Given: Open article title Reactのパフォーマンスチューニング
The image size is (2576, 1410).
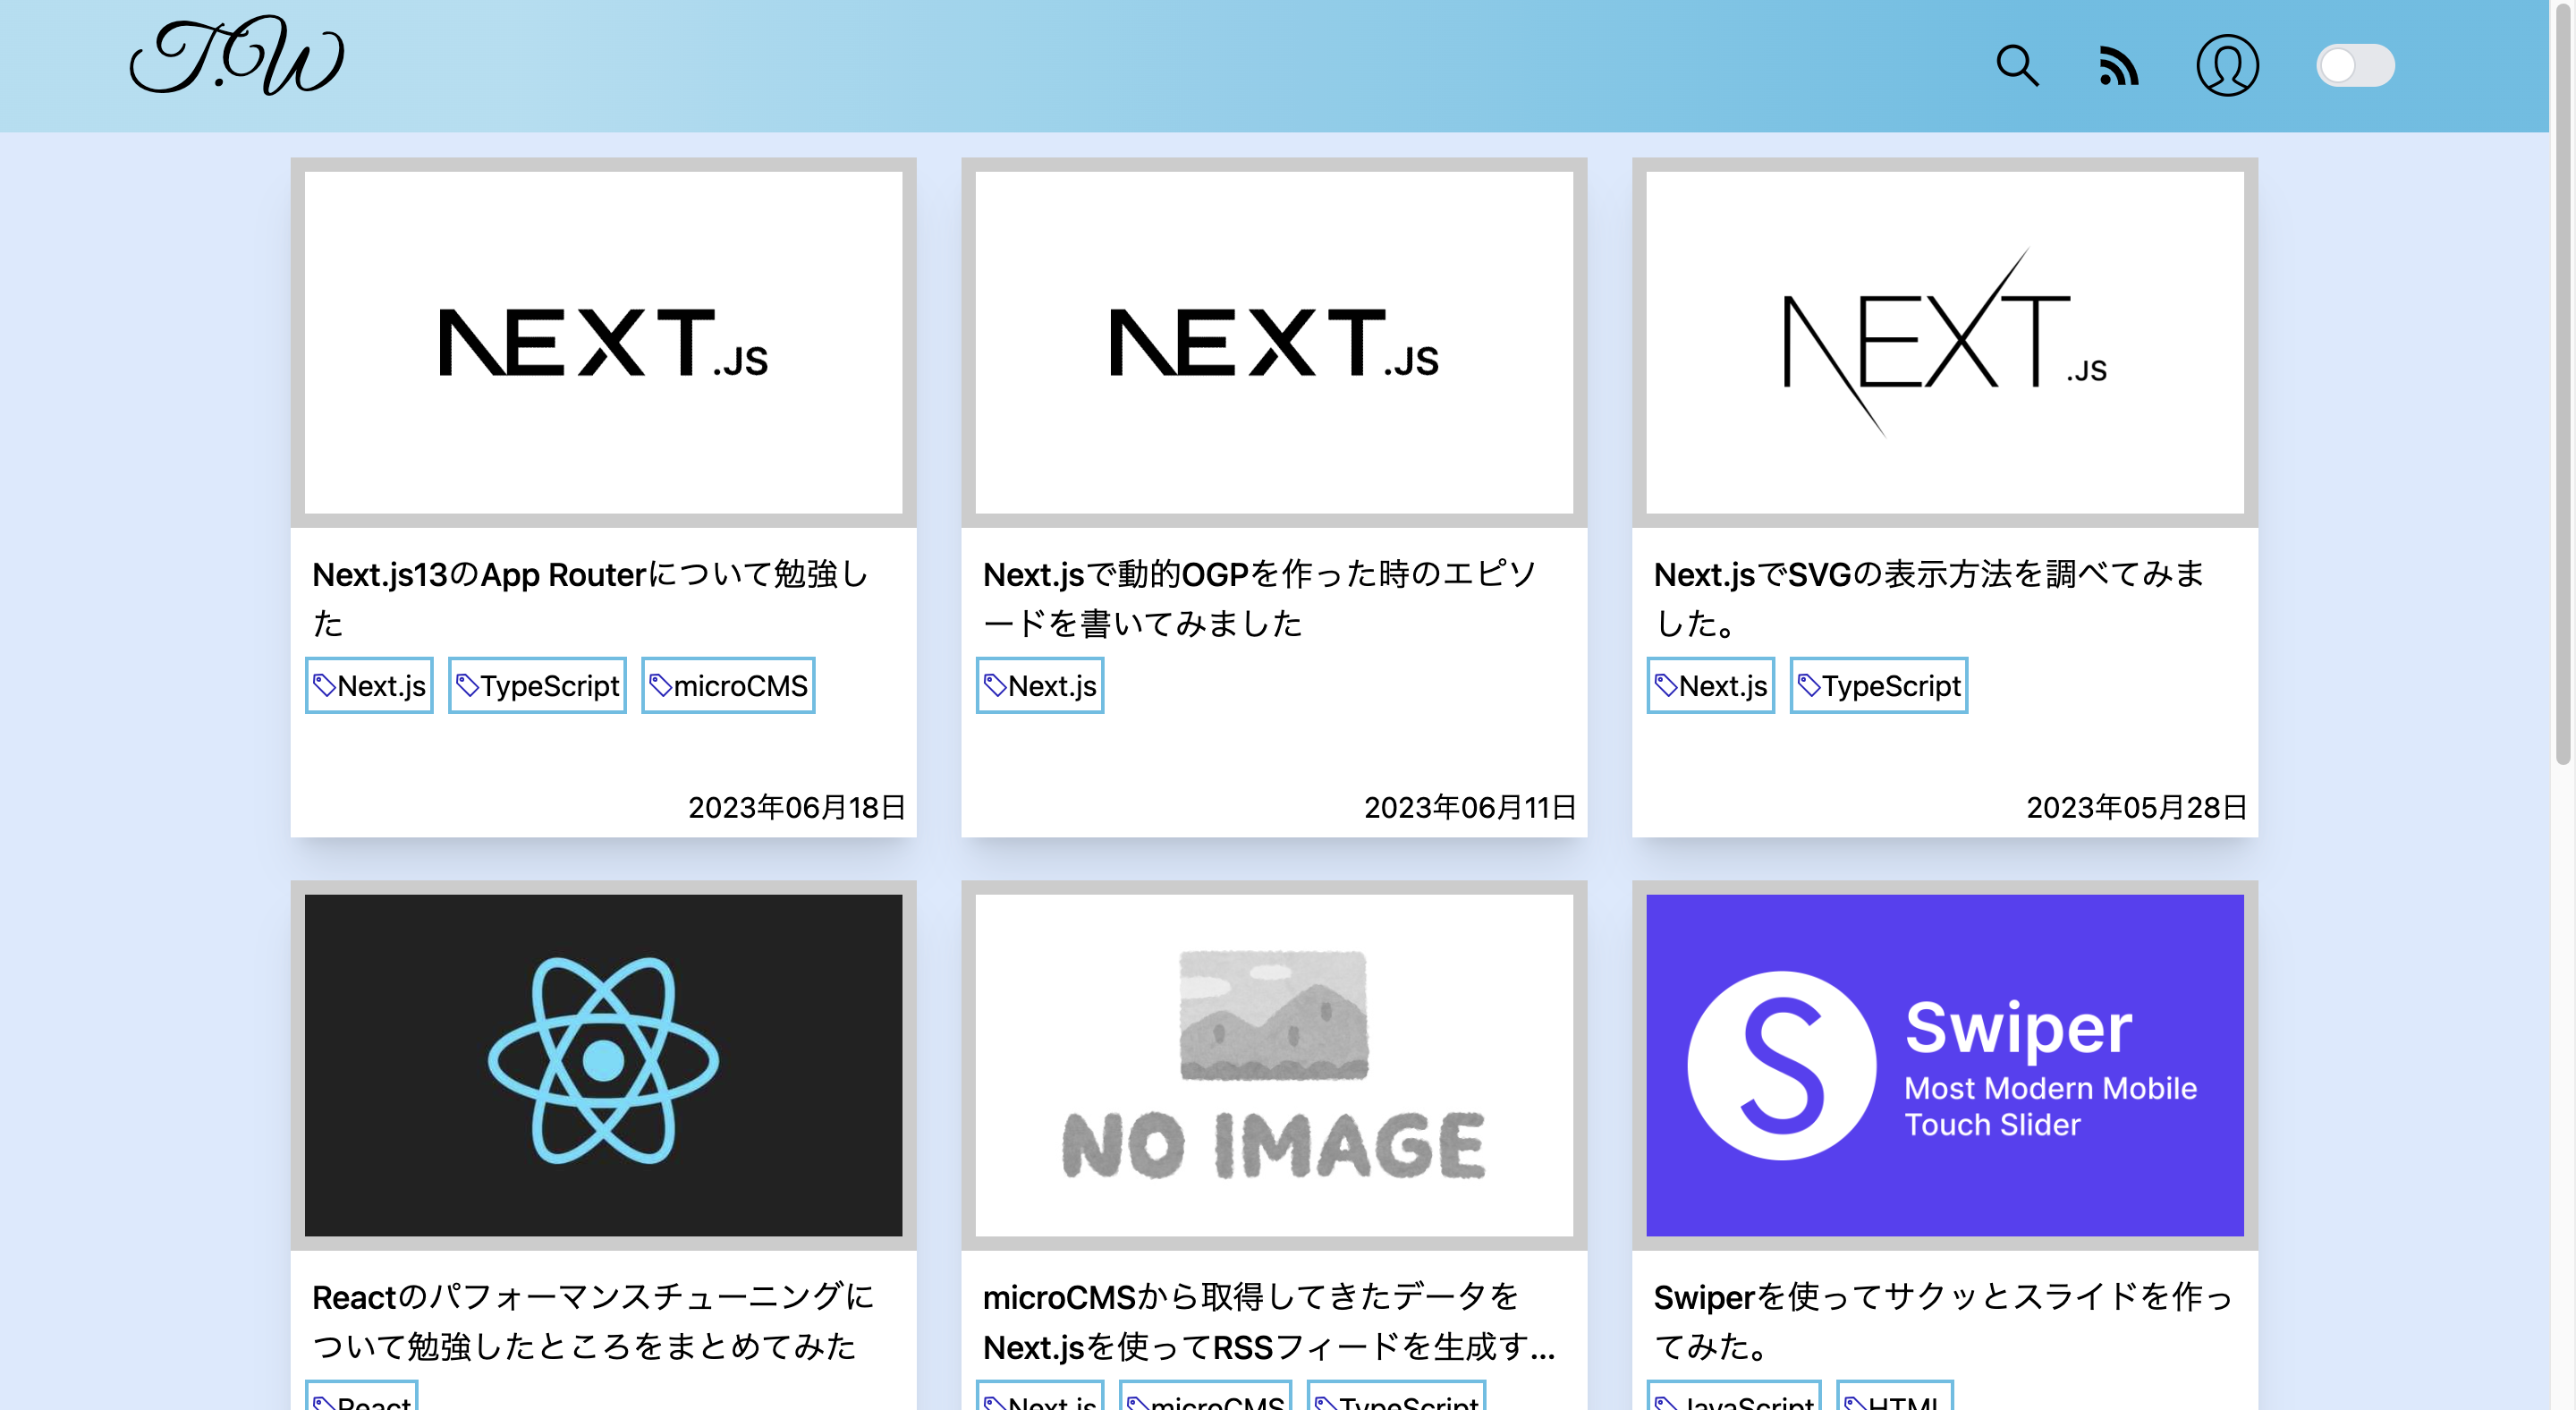Looking at the screenshot, I should tap(593, 1321).
